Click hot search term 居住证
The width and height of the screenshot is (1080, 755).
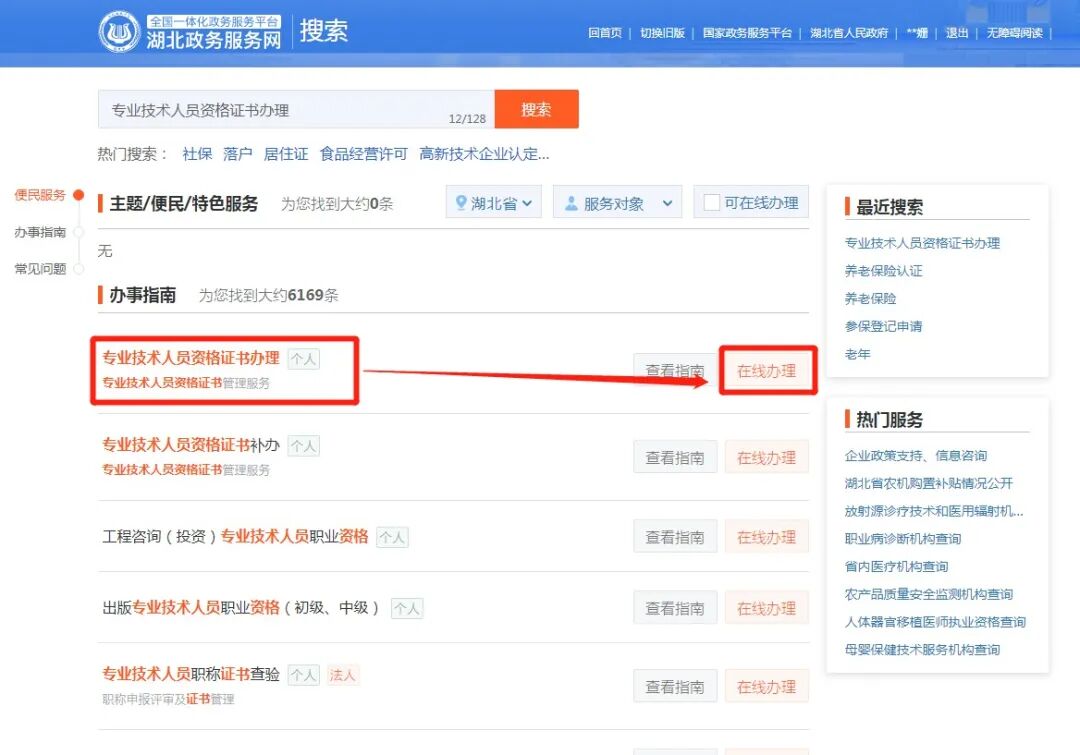click(x=286, y=154)
